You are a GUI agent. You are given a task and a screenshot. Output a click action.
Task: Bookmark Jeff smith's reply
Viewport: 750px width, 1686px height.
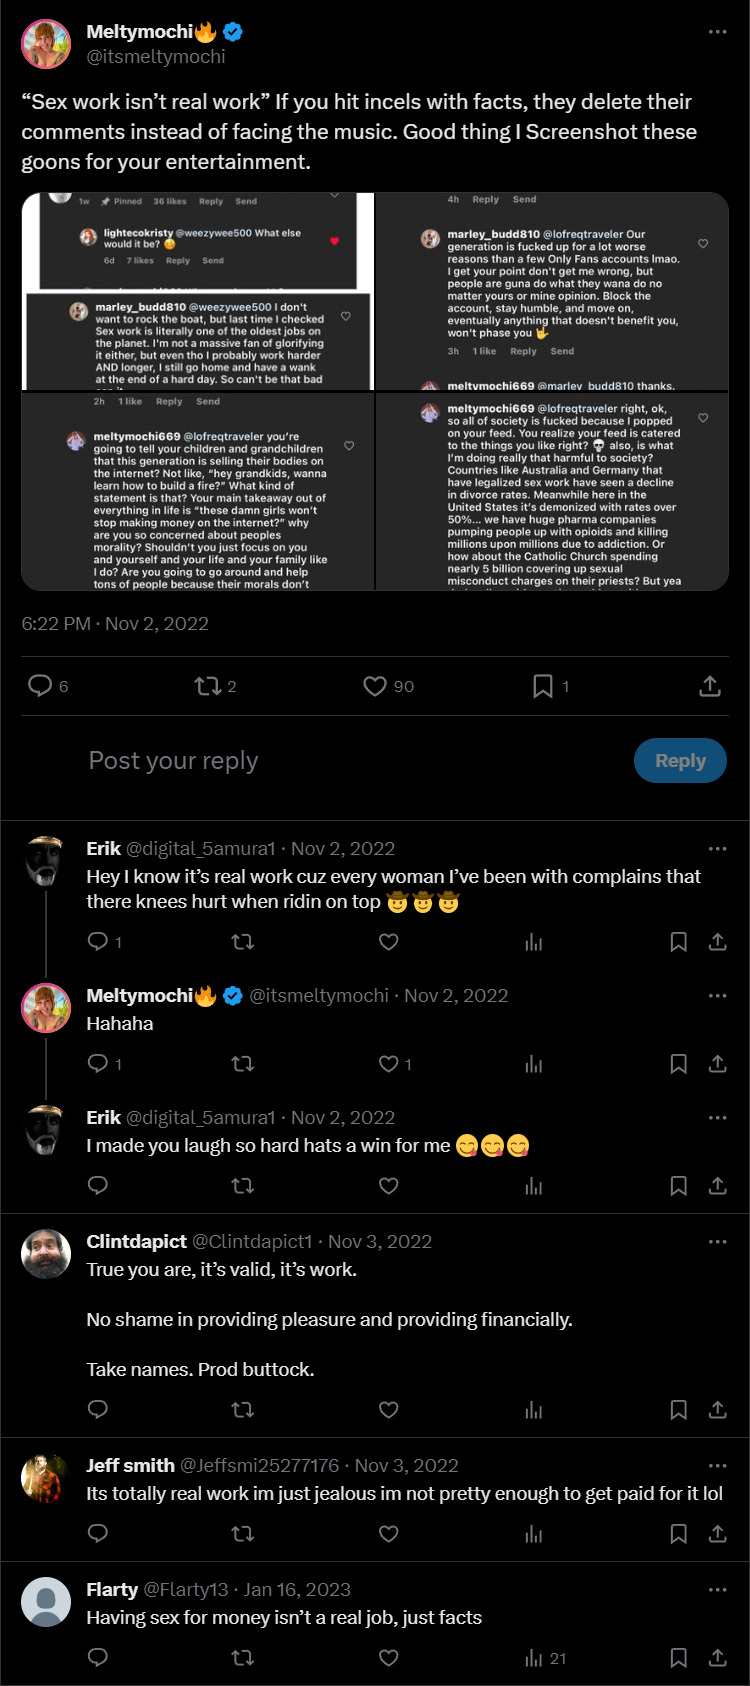[x=678, y=1534]
